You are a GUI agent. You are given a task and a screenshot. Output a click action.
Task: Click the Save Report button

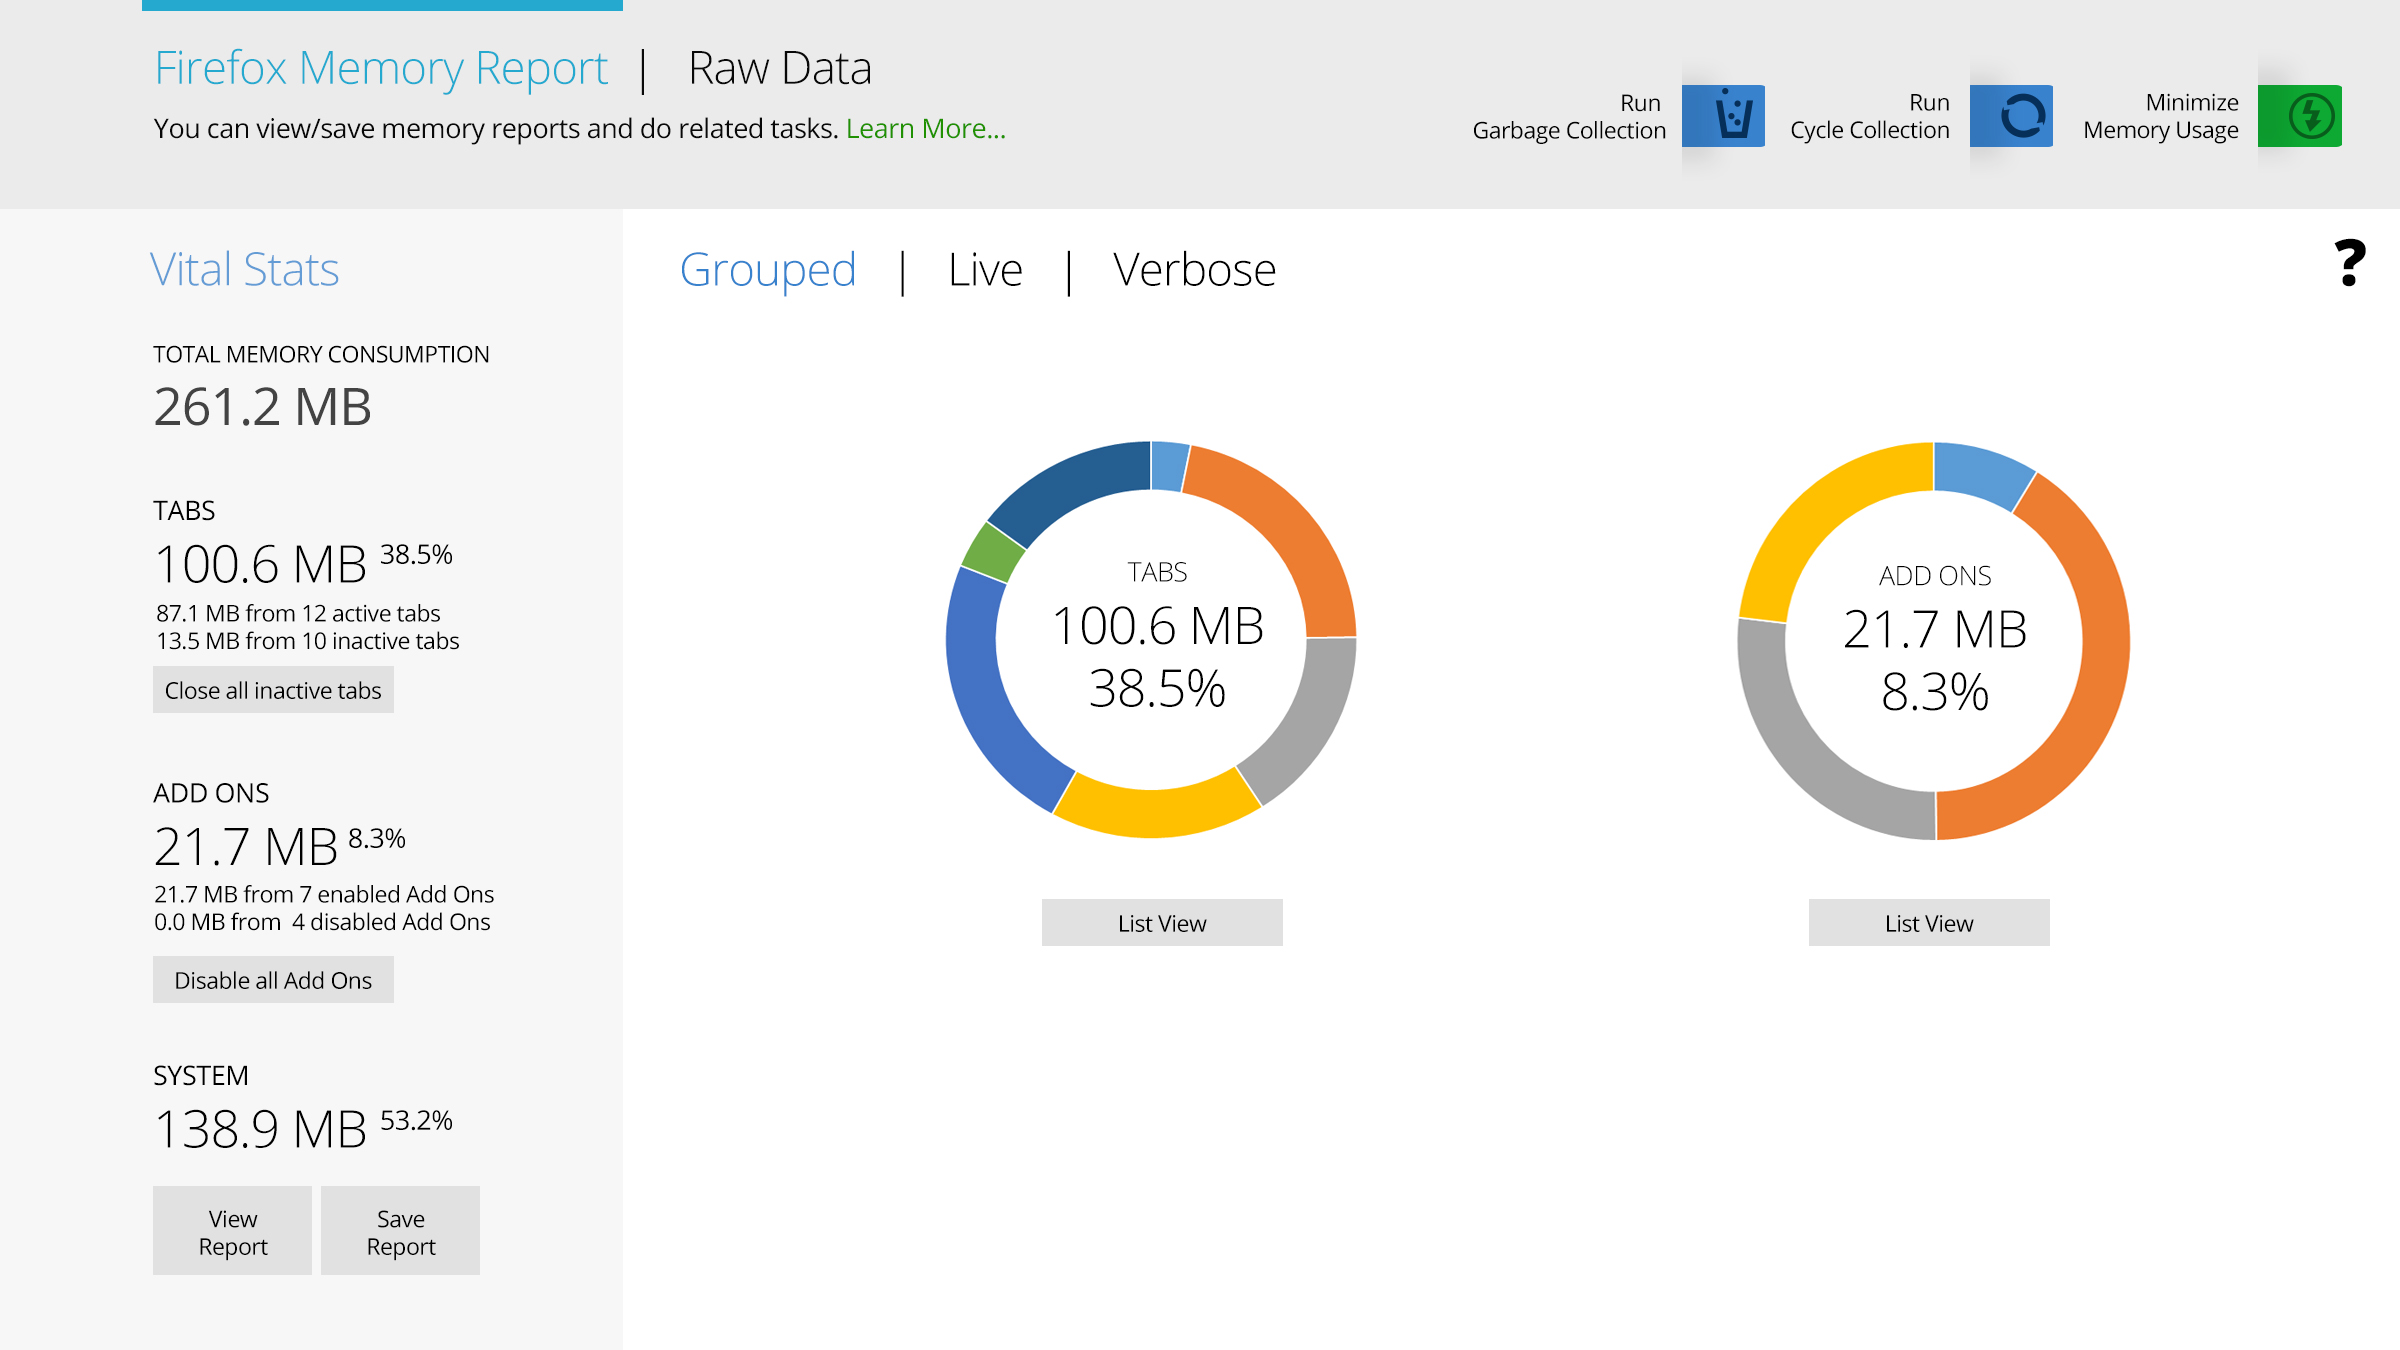400,1231
